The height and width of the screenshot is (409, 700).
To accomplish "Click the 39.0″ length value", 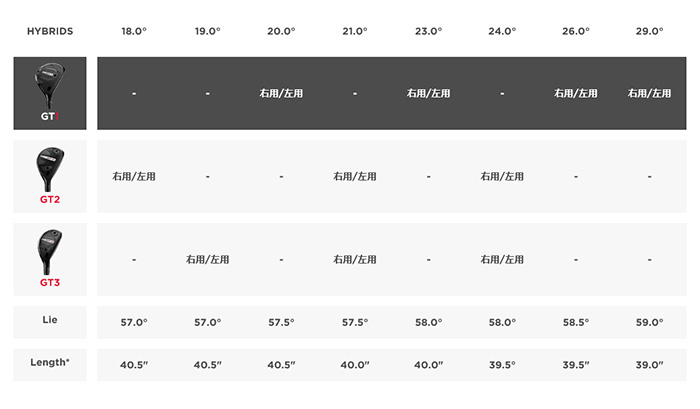I will pos(650,364).
